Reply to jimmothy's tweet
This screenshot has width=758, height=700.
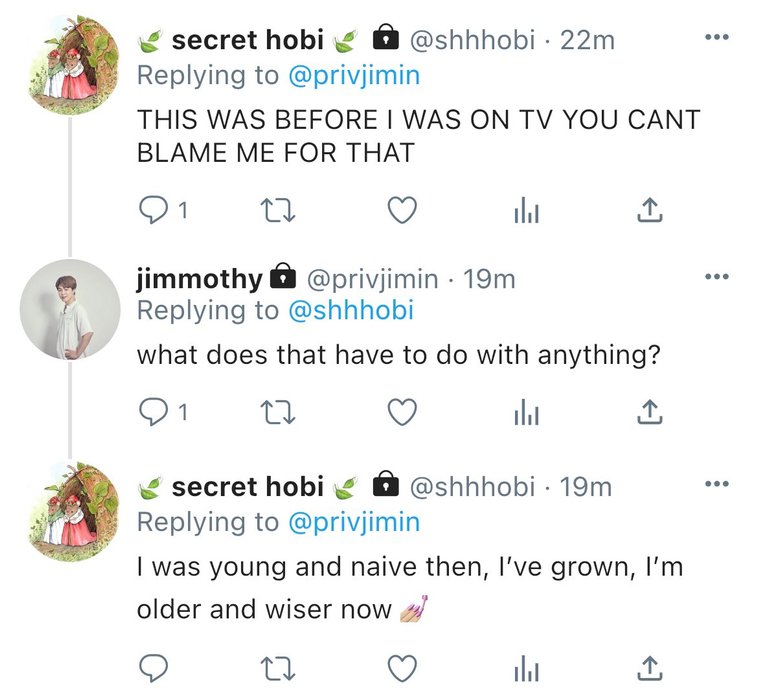pyautogui.click(x=153, y=411)
